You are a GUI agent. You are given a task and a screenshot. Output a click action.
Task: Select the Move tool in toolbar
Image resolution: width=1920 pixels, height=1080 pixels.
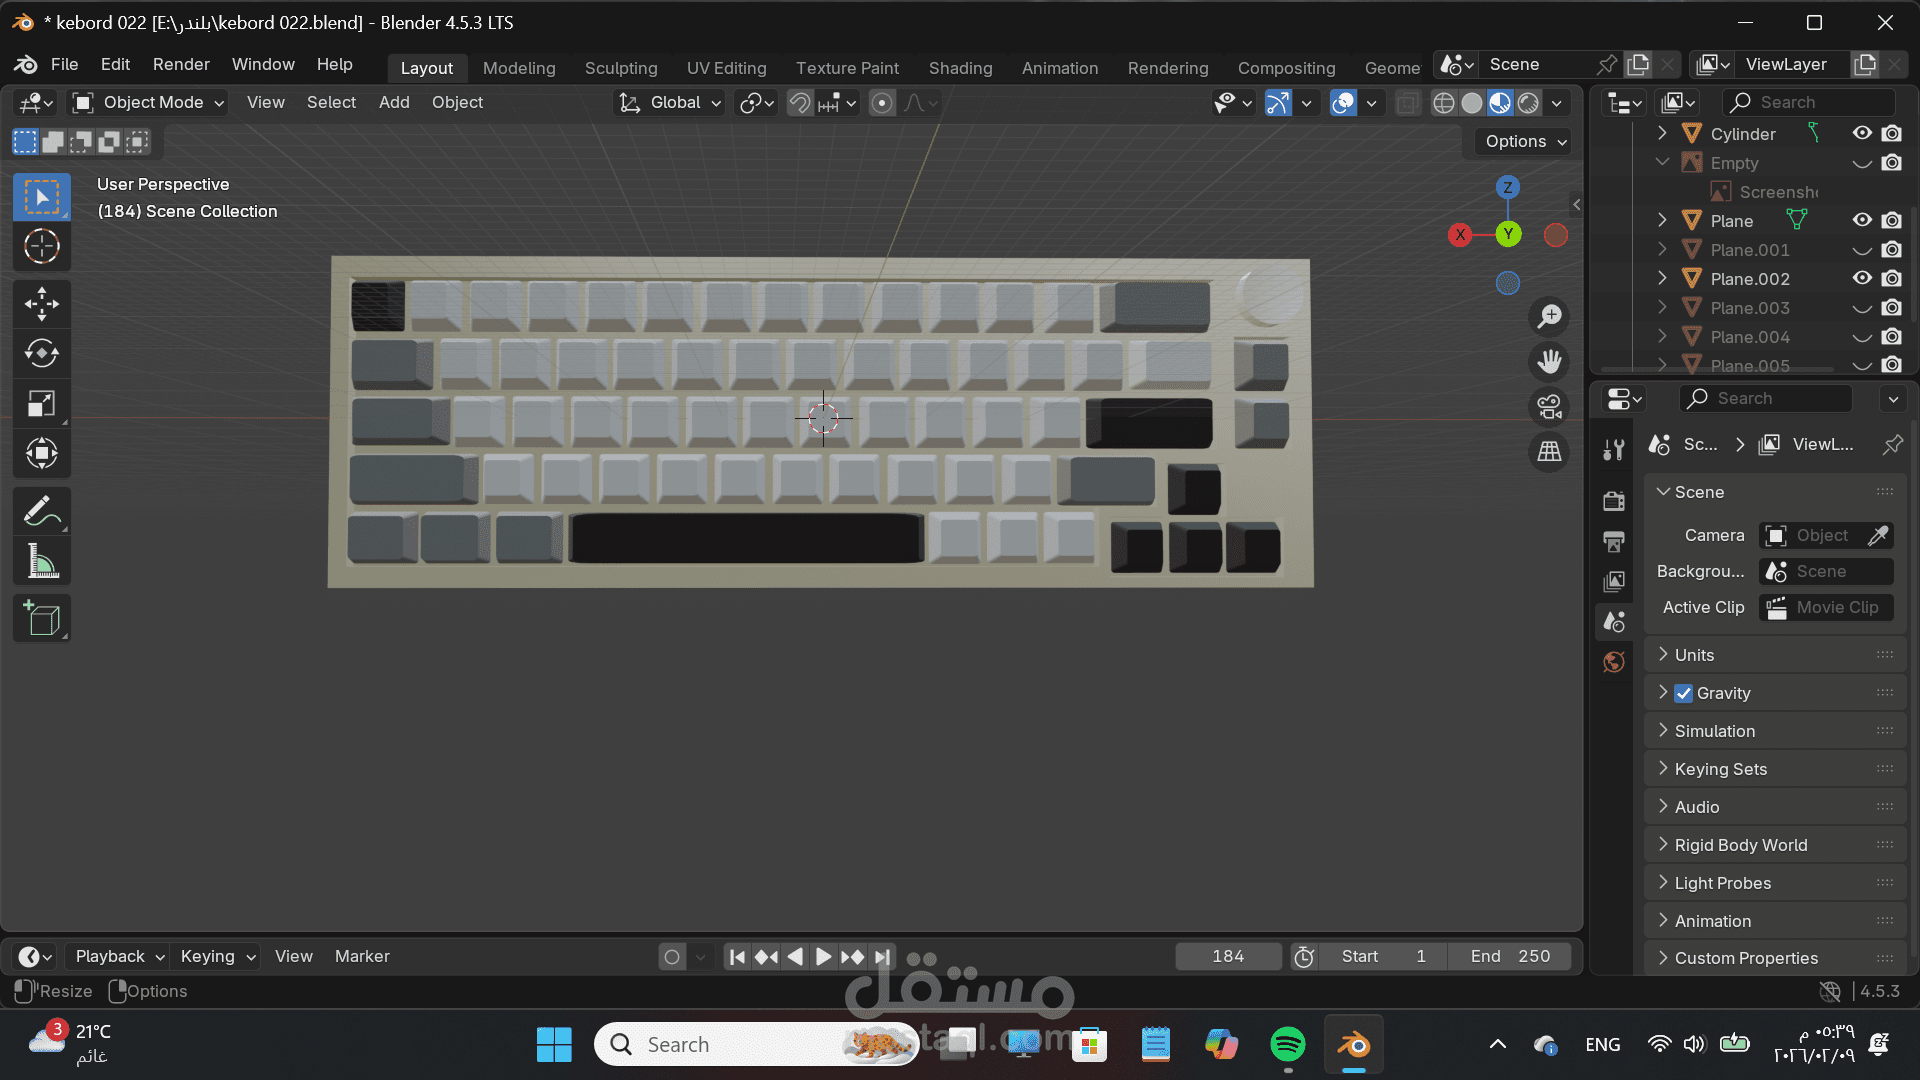coord(41,303)
